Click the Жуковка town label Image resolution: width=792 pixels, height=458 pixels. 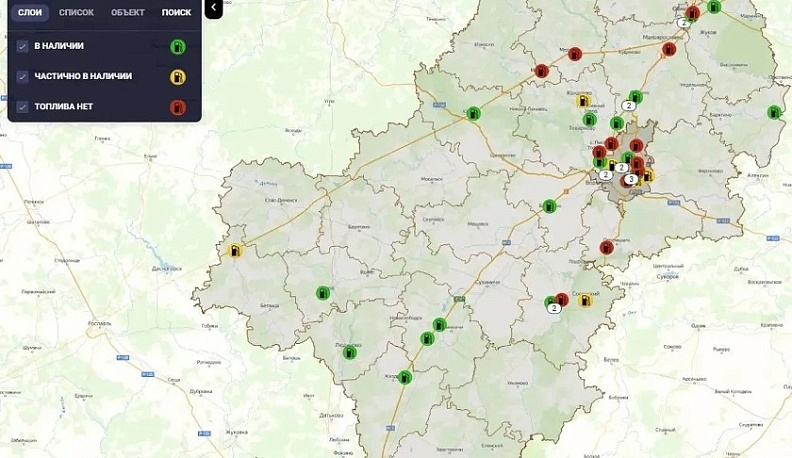coord(236,432)
